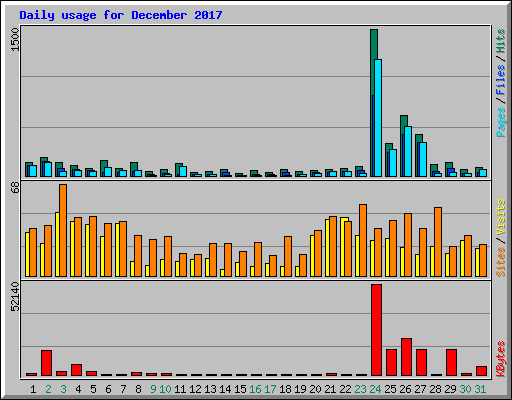Click green day label '10'
This screenshot has height=400, width=512.
pyautogui.click(x=165, y=389)
